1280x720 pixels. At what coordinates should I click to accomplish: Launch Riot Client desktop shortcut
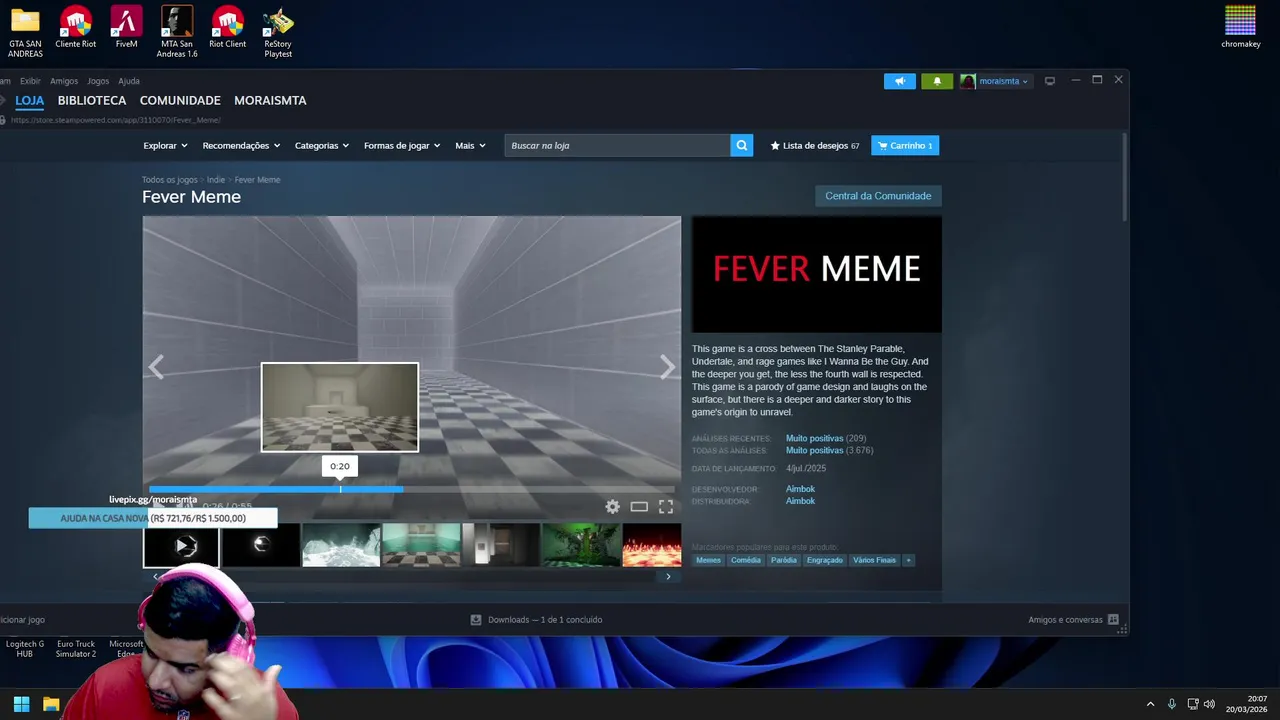point(227,28)
